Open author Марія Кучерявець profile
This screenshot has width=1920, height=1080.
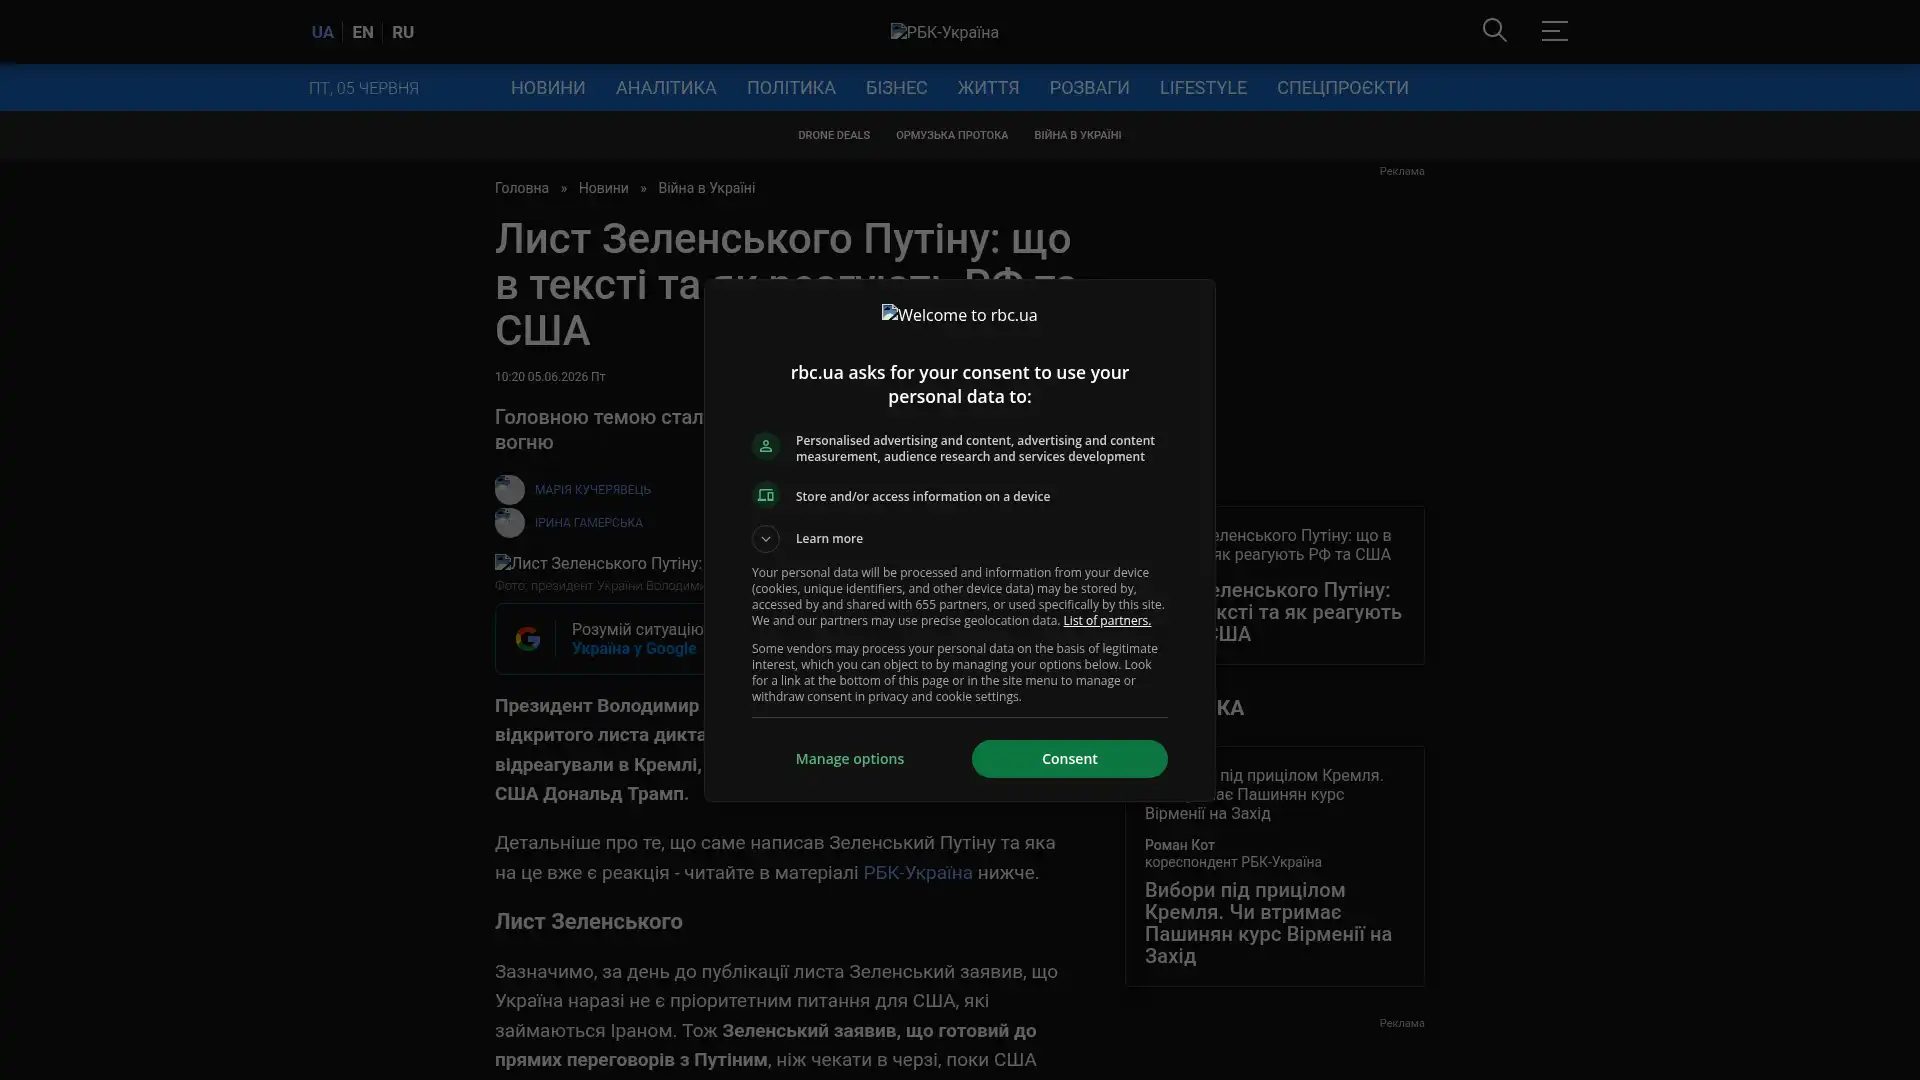pyautogui.click(x=593, y=490)
